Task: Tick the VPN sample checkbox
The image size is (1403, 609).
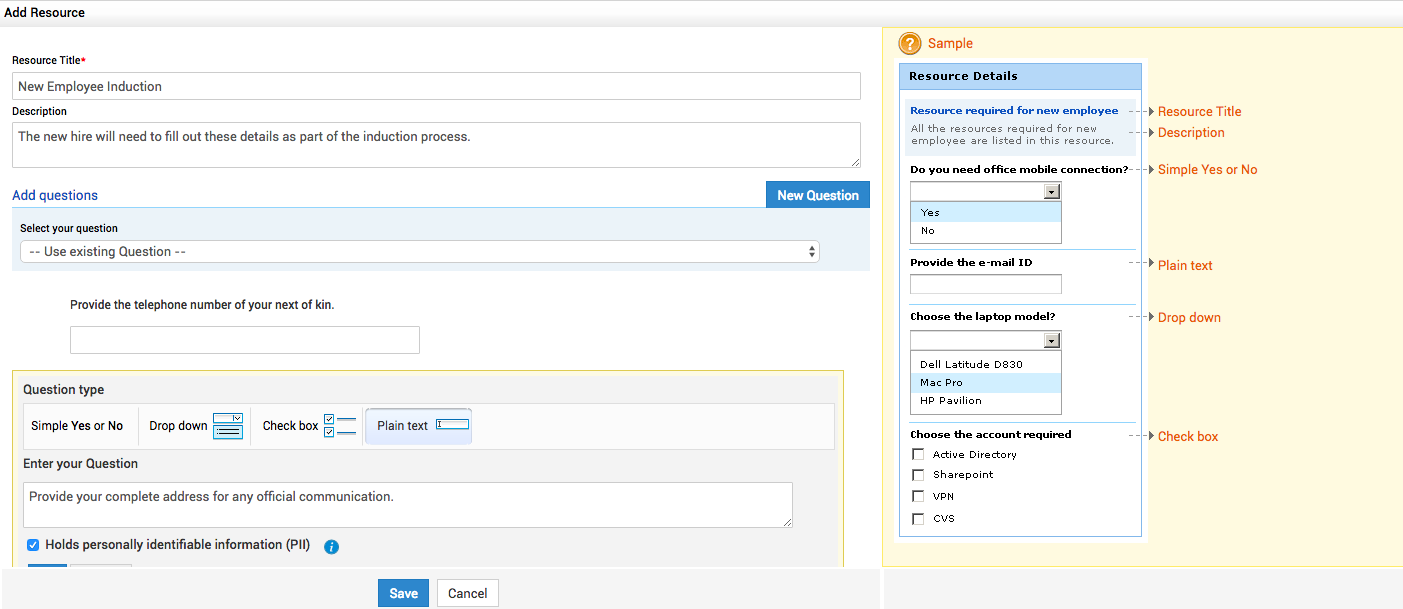Action: pyautogui.click(x=918, y=496)
